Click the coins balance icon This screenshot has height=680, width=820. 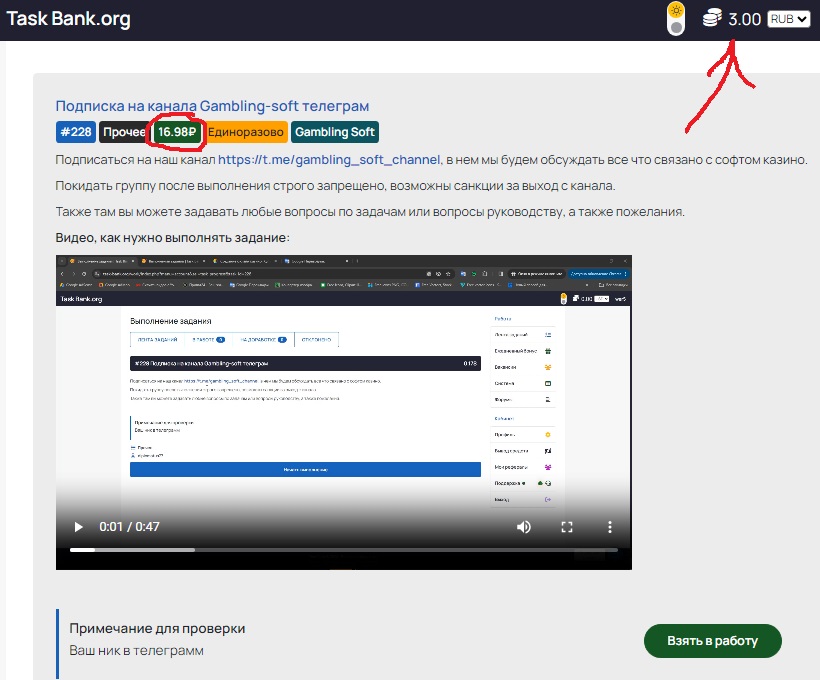[x=712, y=18]
